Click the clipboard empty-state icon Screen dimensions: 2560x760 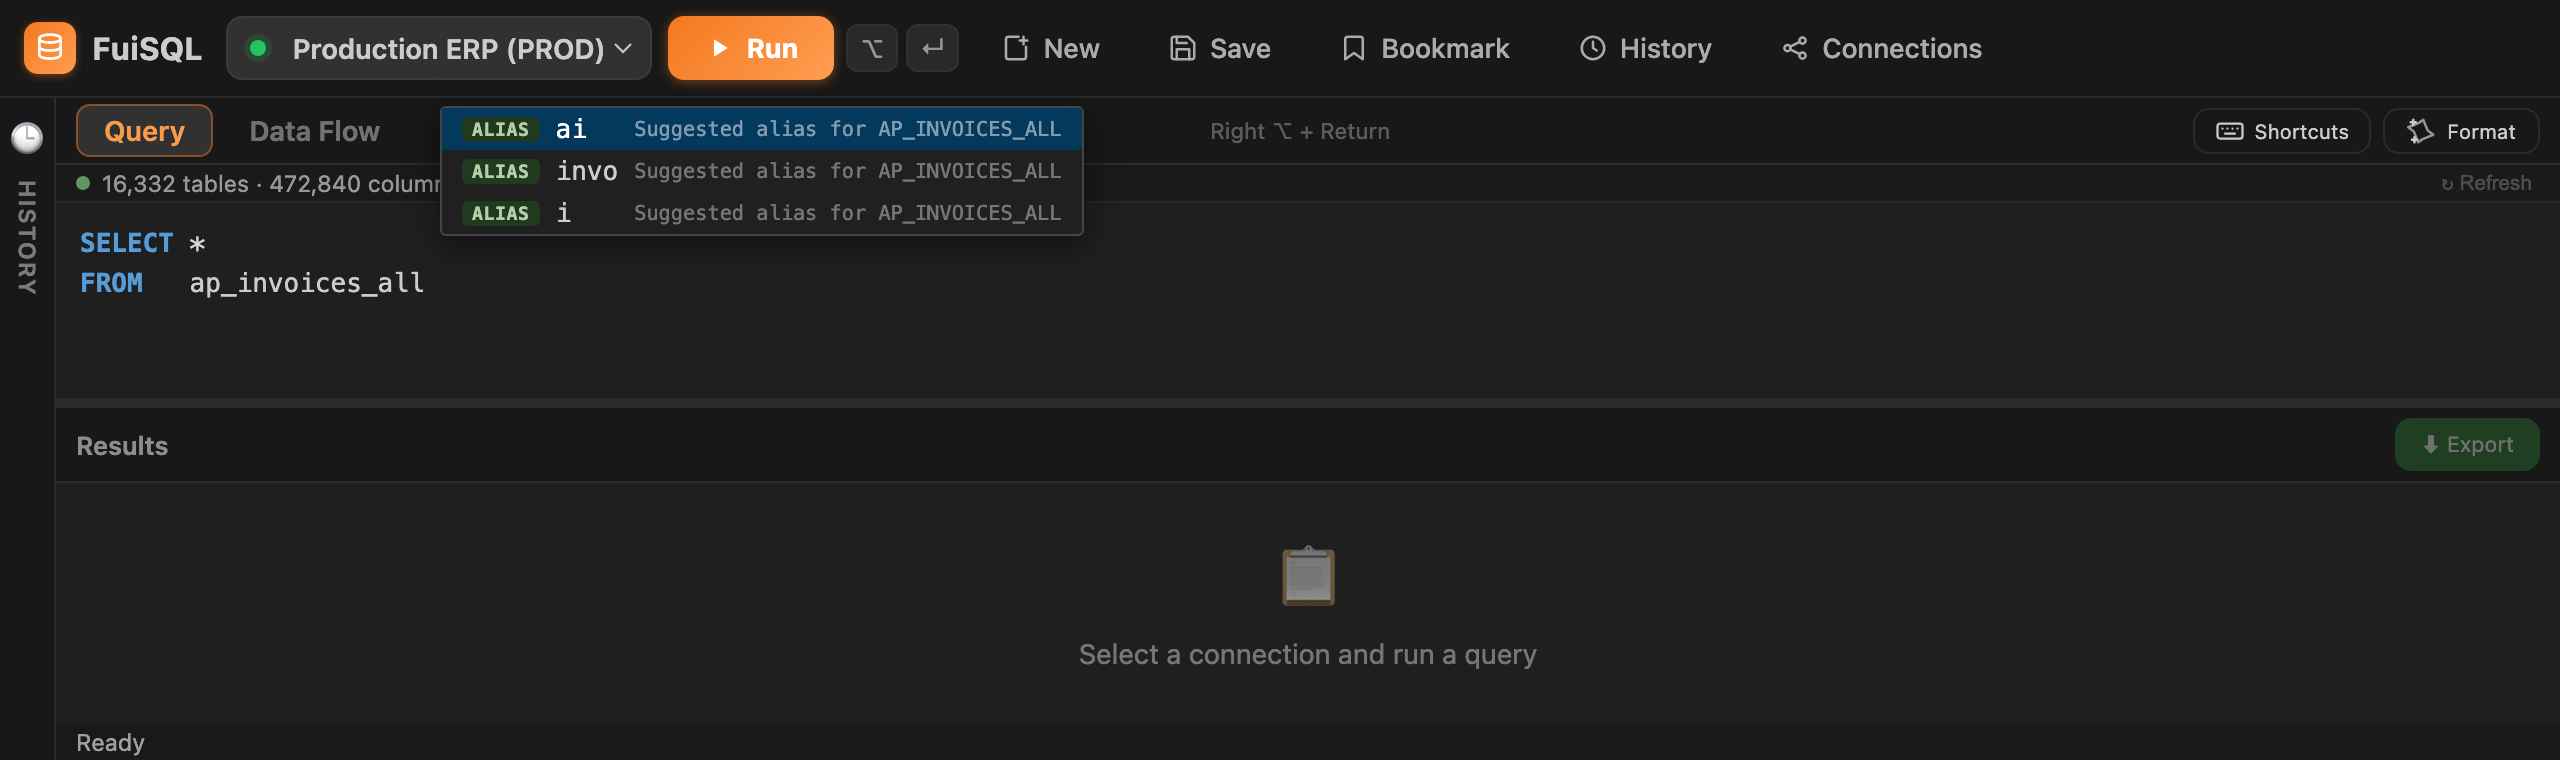(1308, 576)
